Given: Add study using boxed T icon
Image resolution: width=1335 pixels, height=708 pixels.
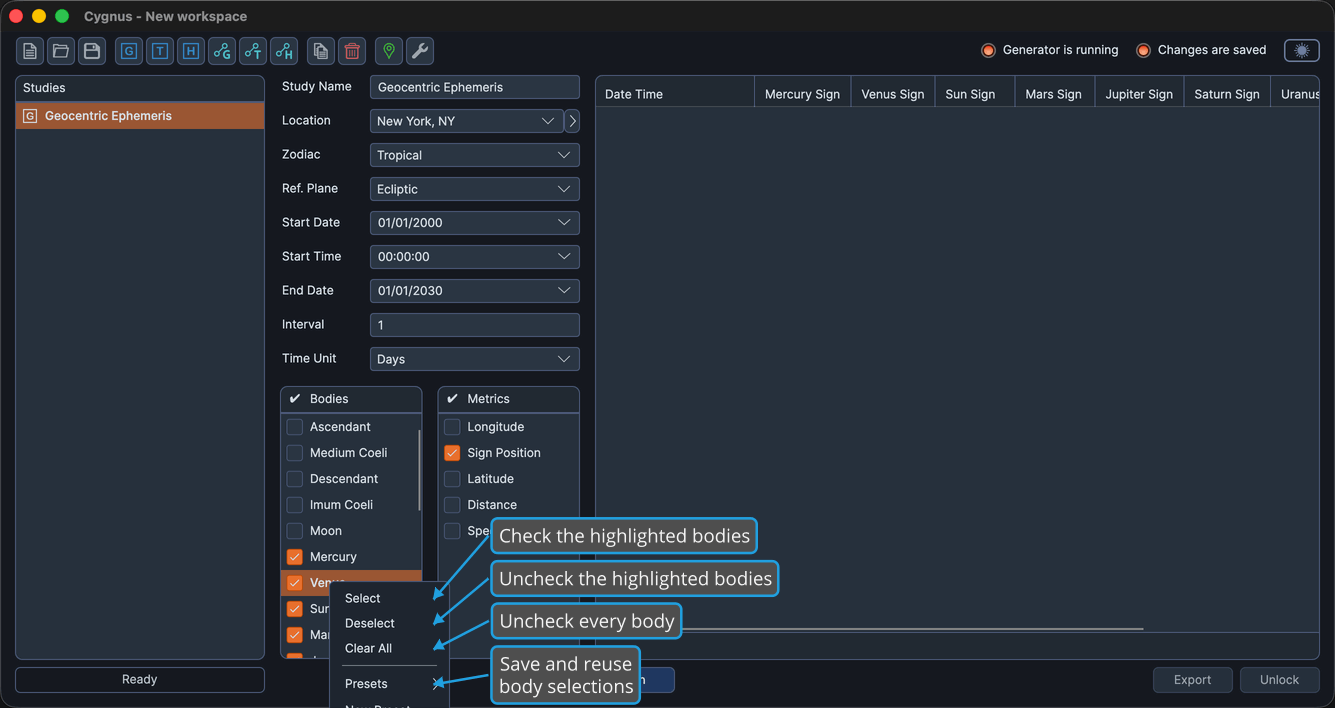Looking at the screenshot, I should (160, 51).
